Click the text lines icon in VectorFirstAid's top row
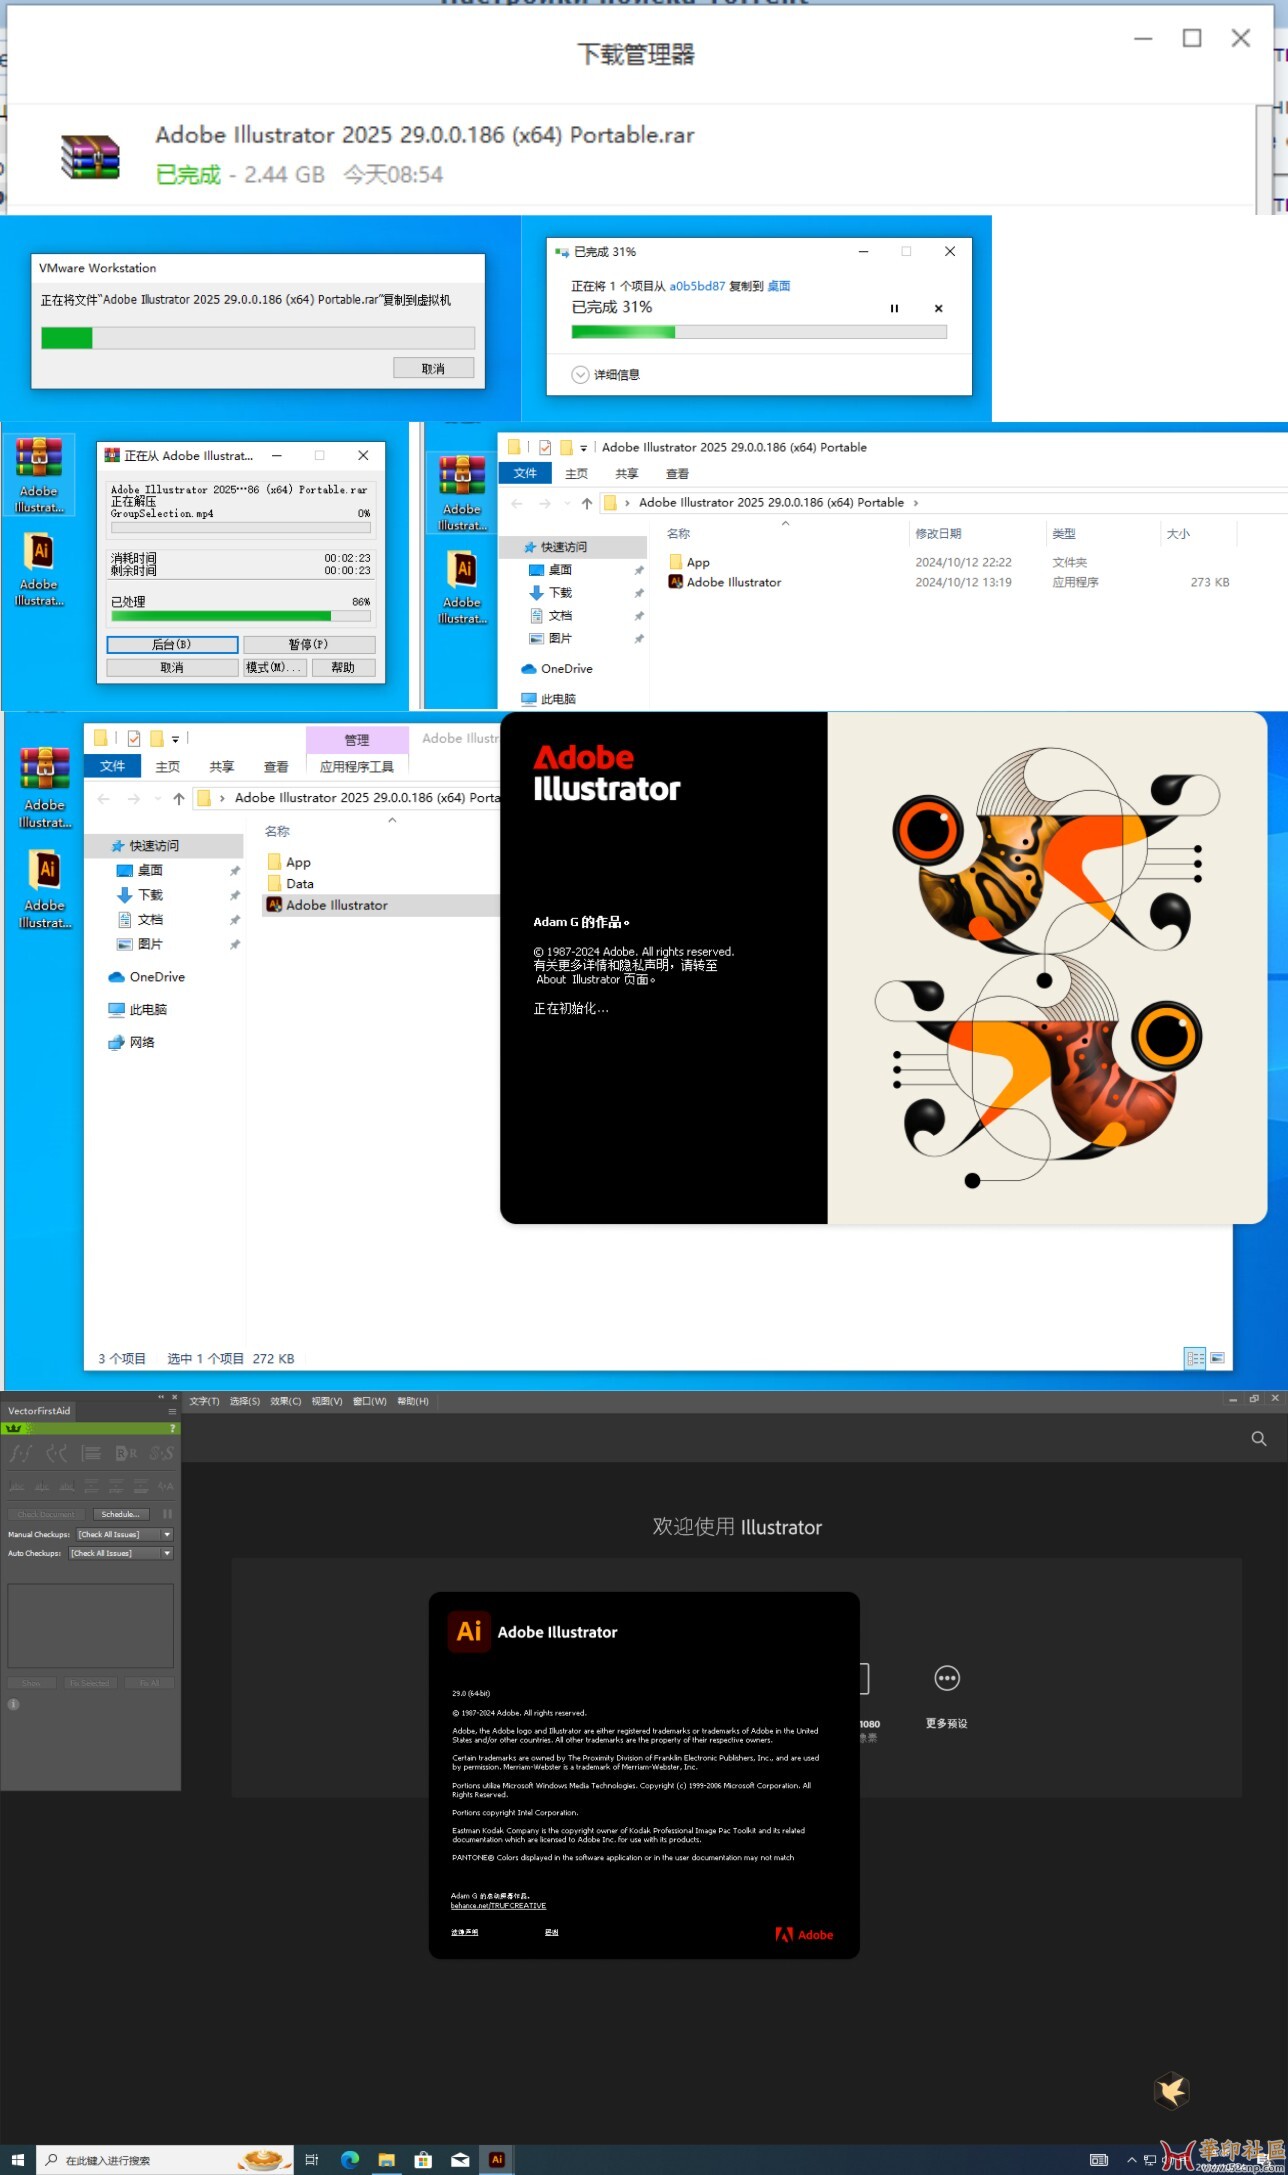 [91, 1453]
